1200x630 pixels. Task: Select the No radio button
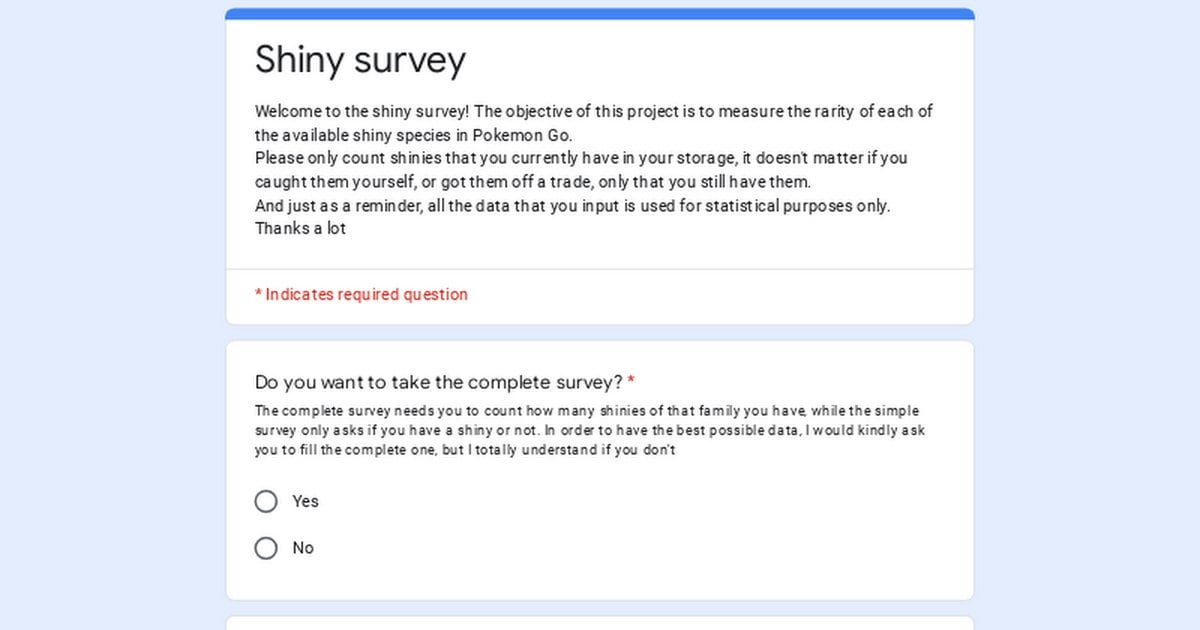pos(266,548)
